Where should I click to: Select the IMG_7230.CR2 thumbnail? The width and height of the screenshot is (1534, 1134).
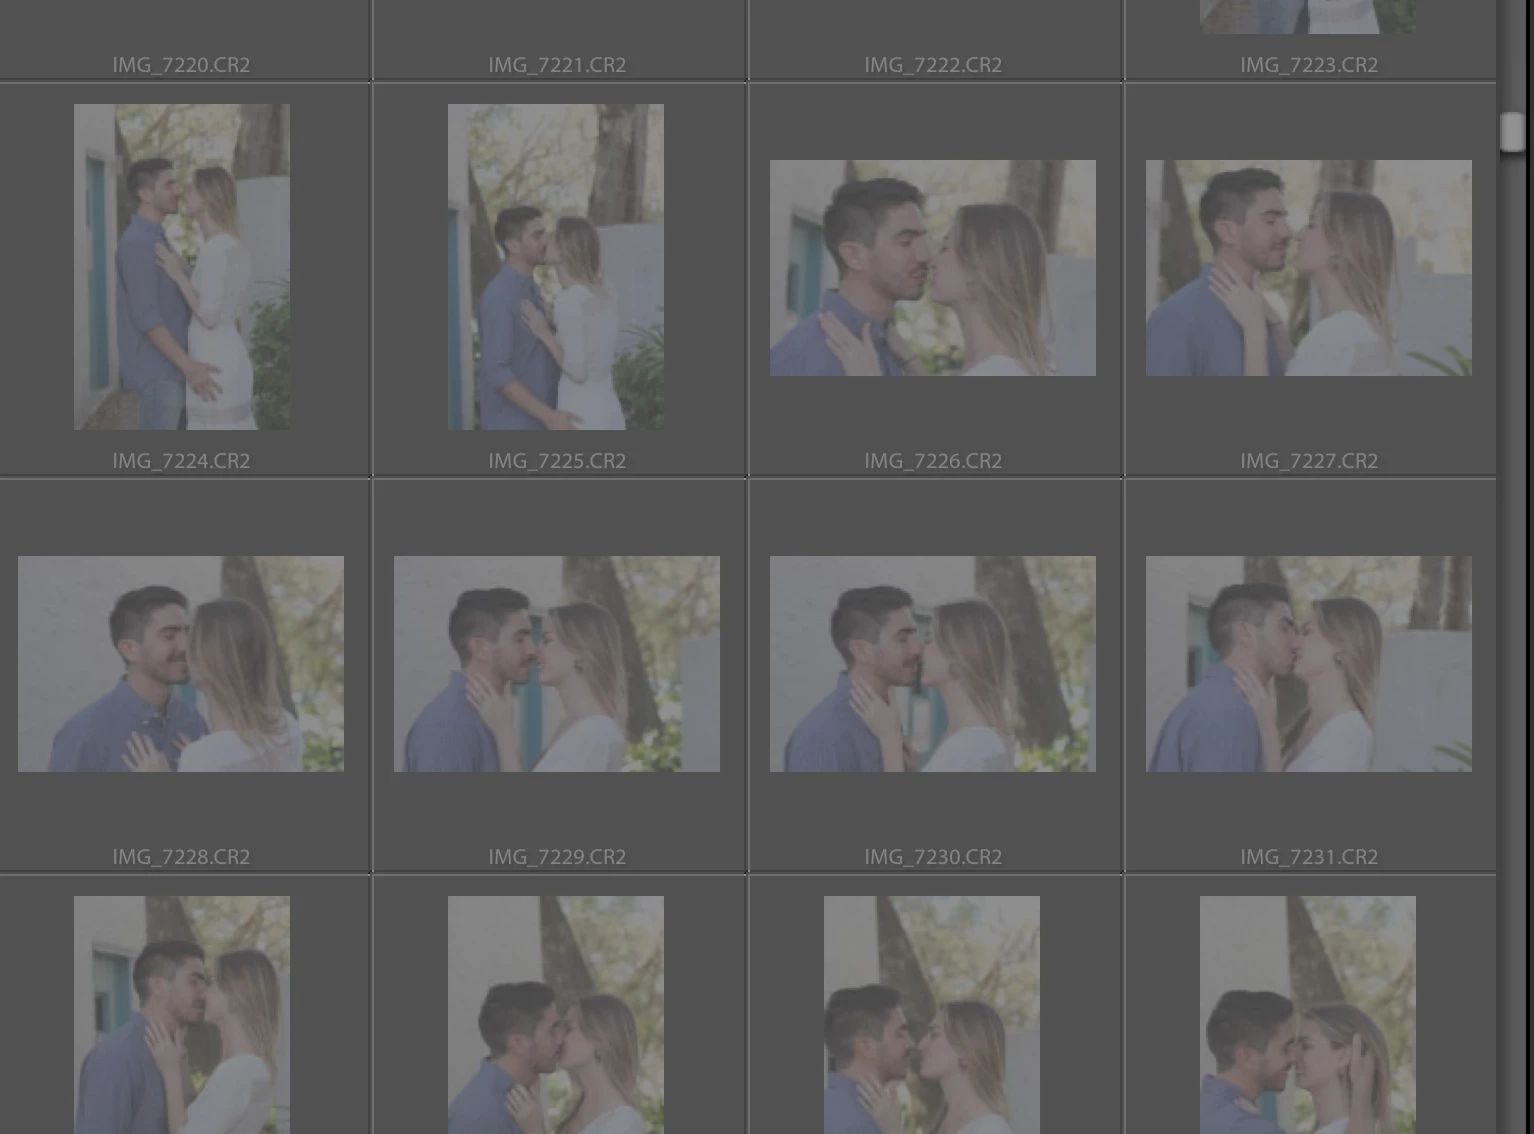[933, 664]
